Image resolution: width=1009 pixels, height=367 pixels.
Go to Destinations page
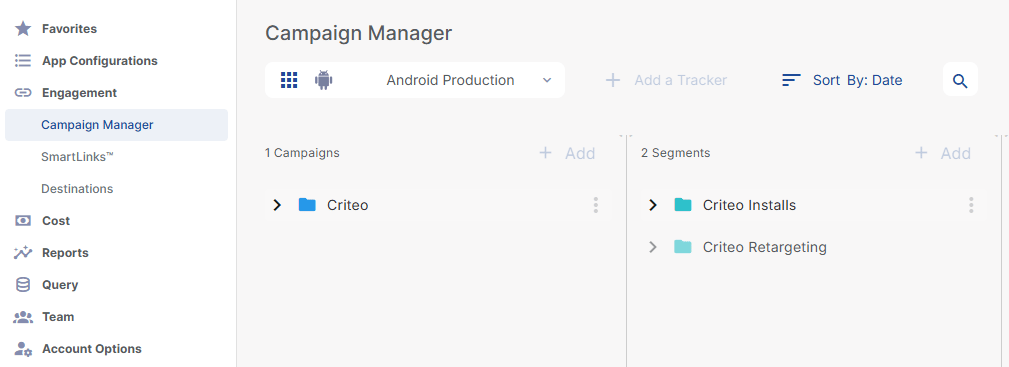coord(77,189)
